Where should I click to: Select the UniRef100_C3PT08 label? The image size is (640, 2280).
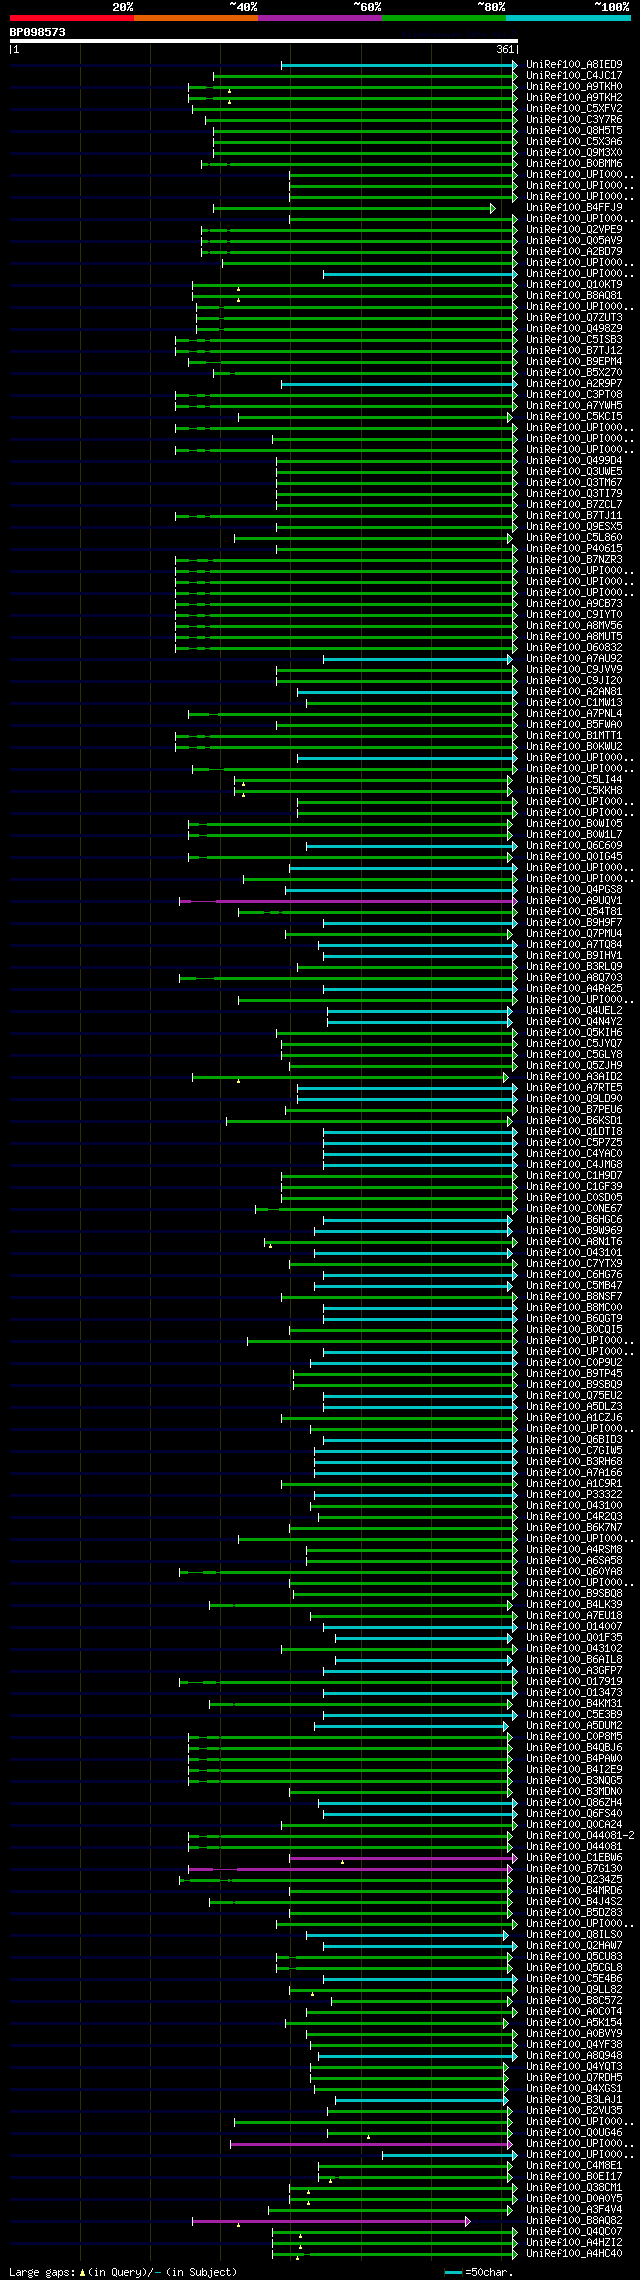[574, 395]
